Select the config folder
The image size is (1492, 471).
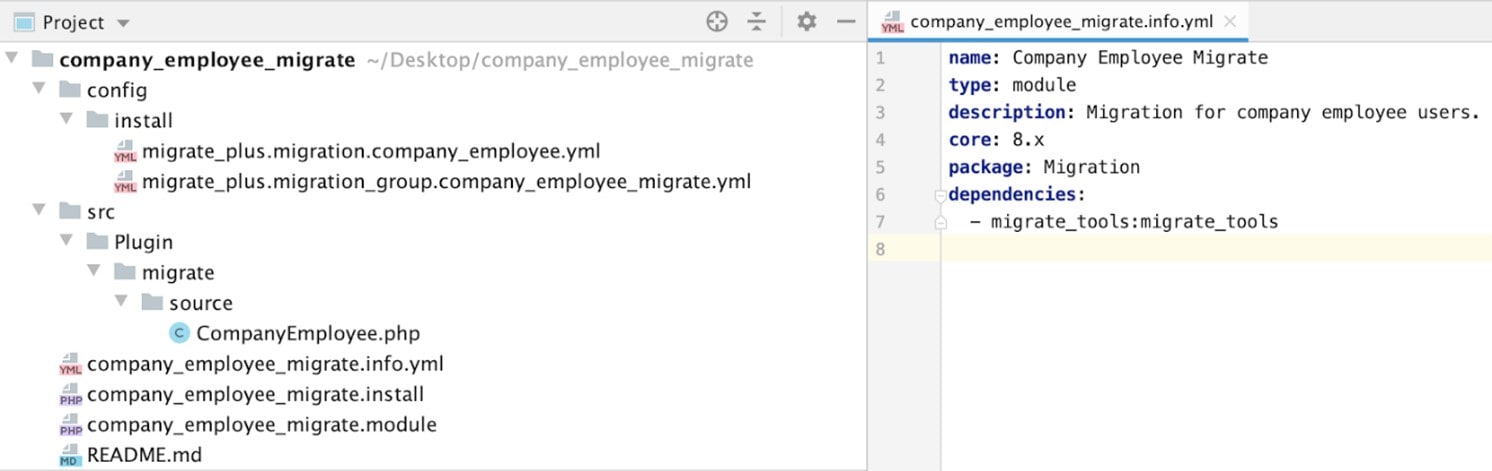tap(117, 90)
